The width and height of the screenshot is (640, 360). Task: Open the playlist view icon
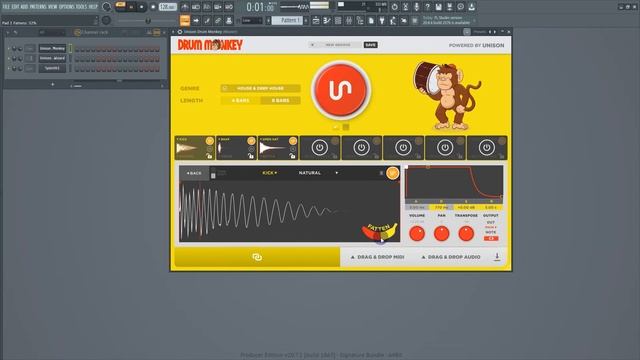[316, 20]
